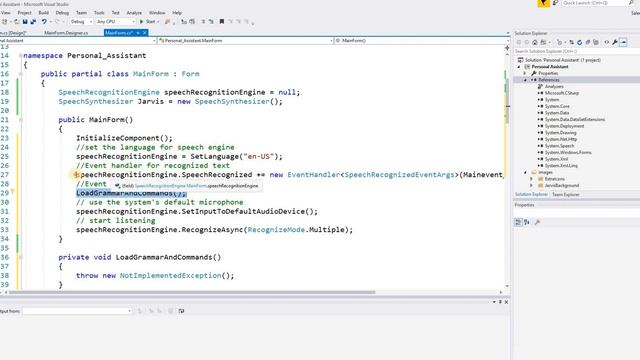
Task: Collapse the LoadGrammarAndCommands method at line 36
Action: [x=20, y=257]
